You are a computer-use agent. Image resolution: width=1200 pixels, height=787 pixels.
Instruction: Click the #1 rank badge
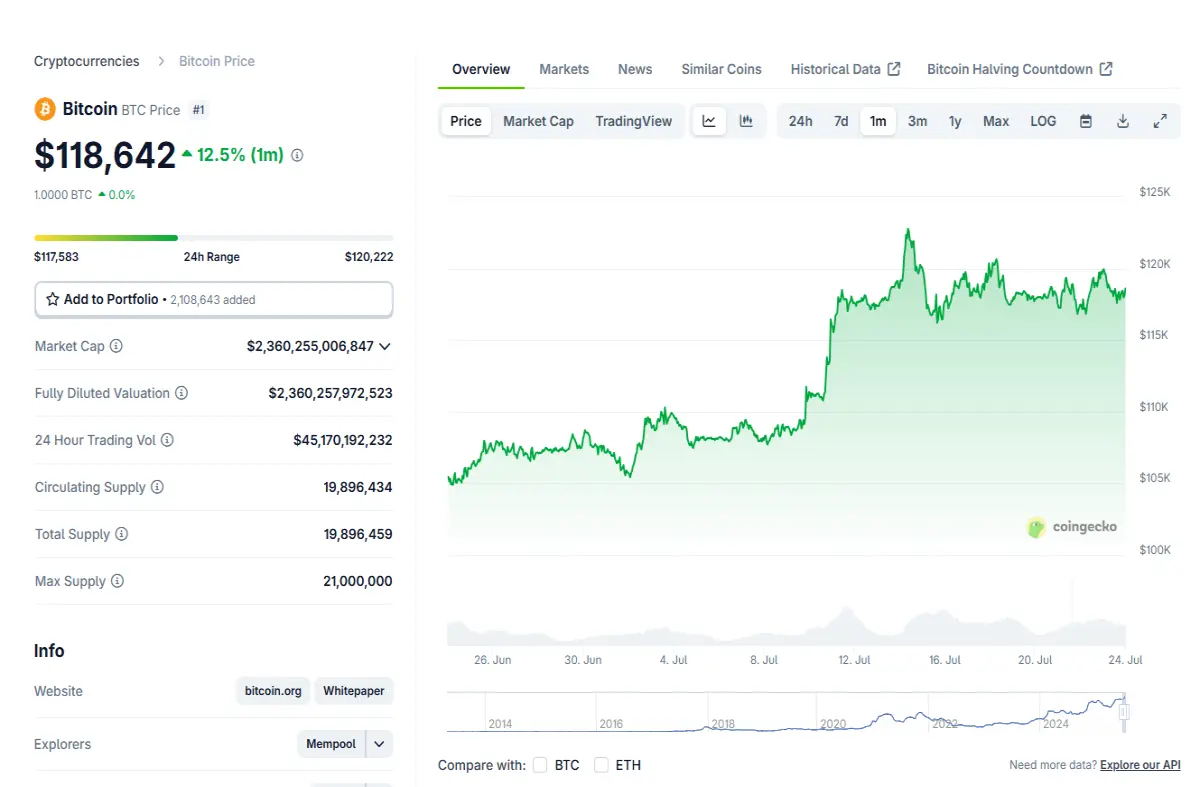click(198, 110)
